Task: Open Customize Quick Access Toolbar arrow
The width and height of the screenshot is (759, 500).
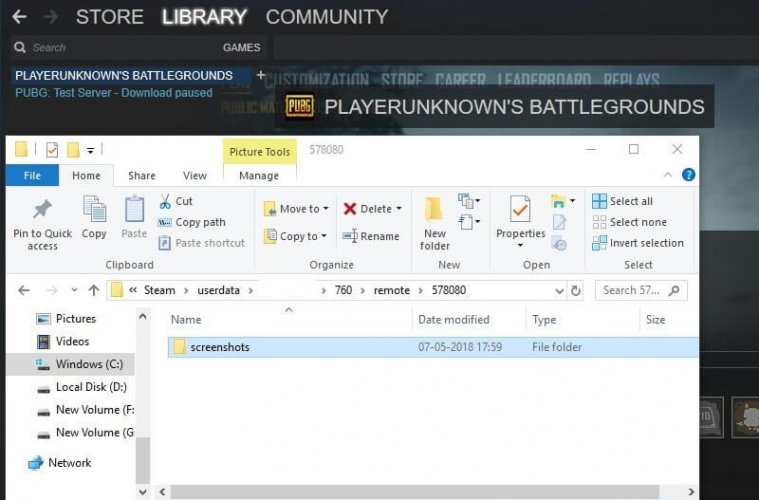Action: (x=90, y=151)
